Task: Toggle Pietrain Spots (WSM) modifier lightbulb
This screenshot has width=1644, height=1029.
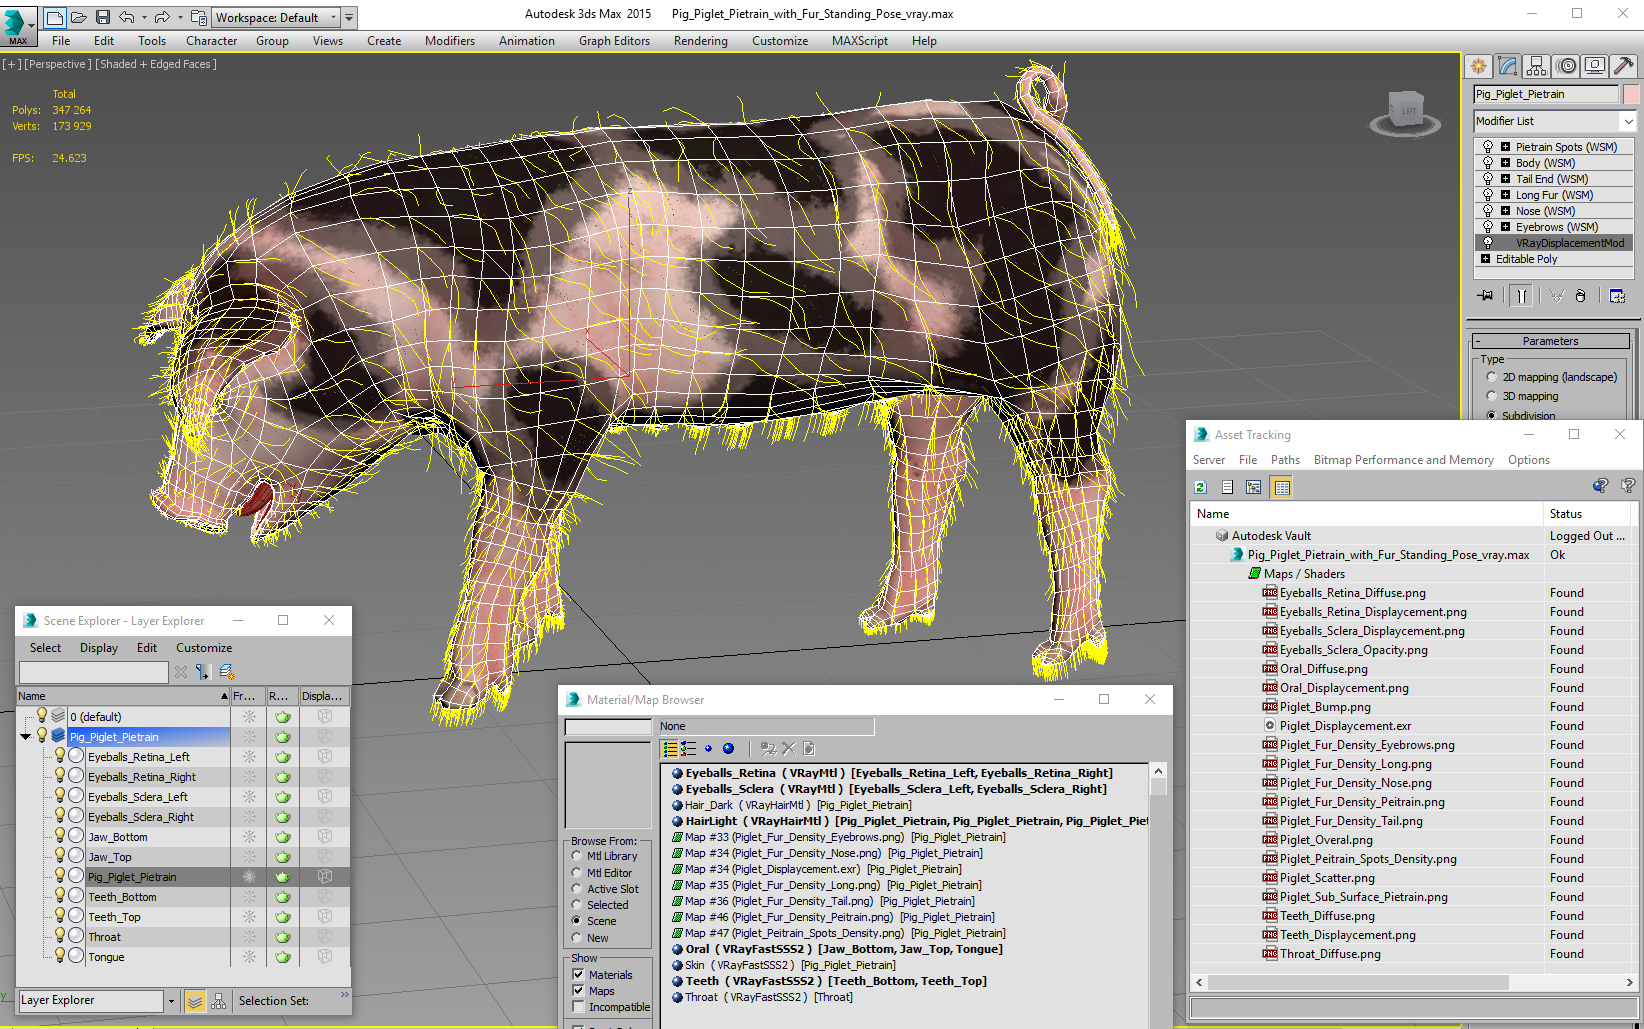Action: click(1488, 147)
